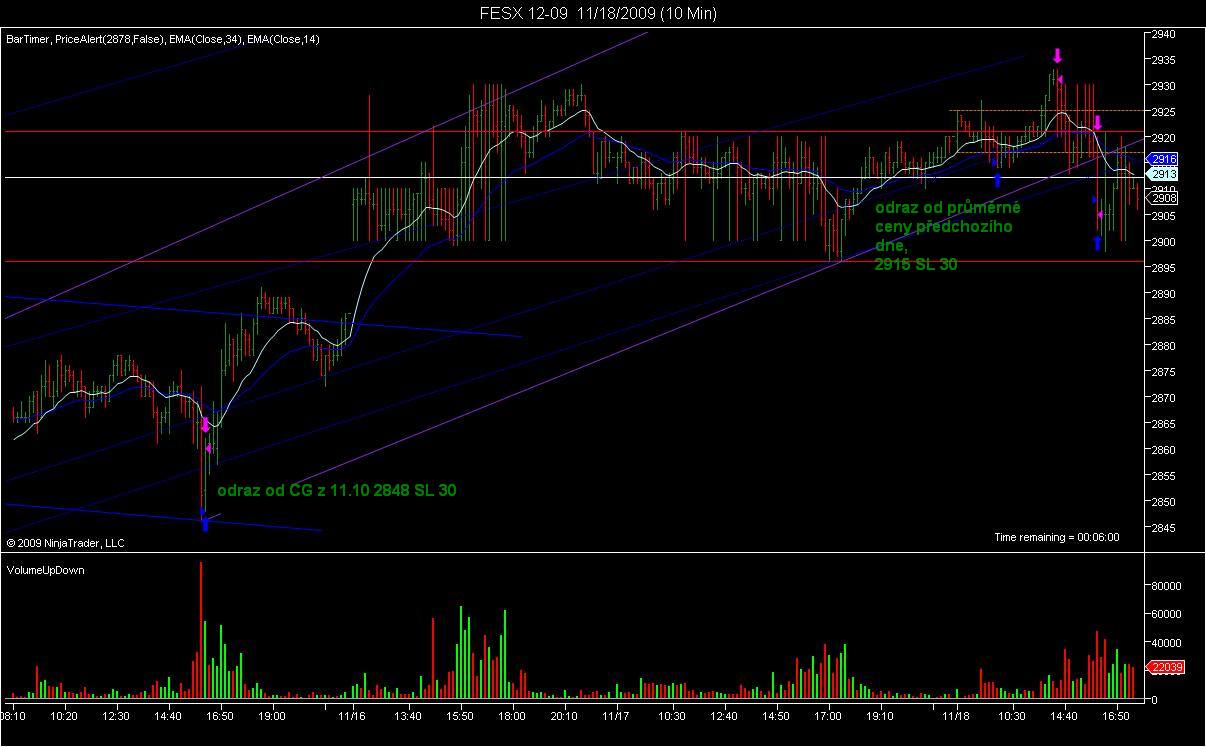
Task: Click the red 22039 volume value marker
Action: pyautogui.click(x=1165, y=667)
